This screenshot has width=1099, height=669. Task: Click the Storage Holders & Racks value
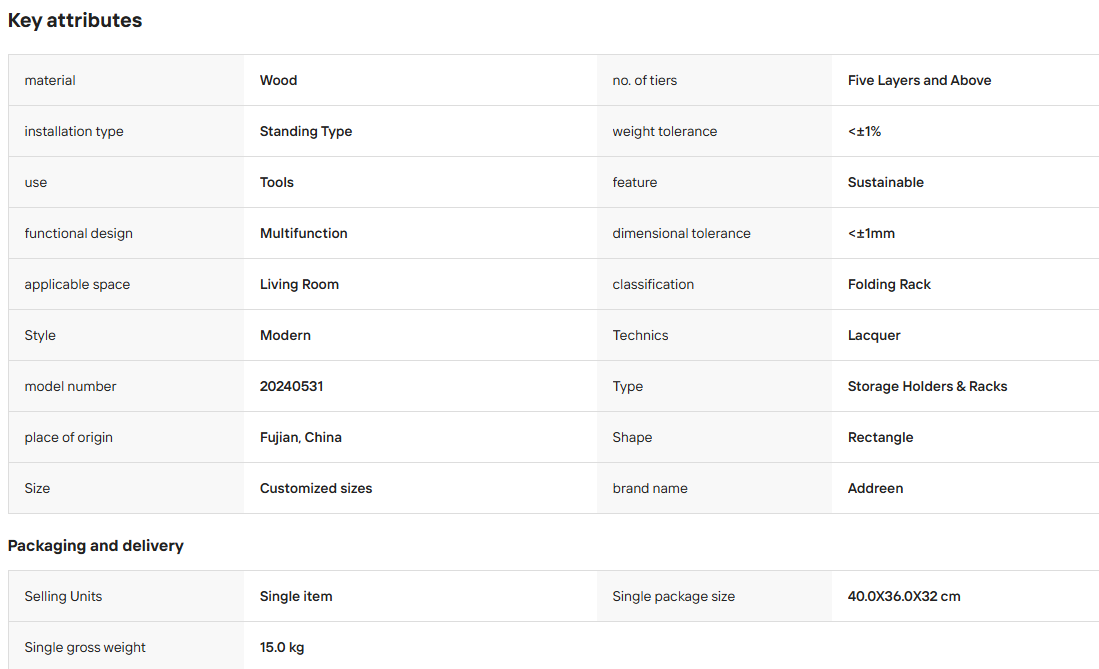[x=927, y=386]
